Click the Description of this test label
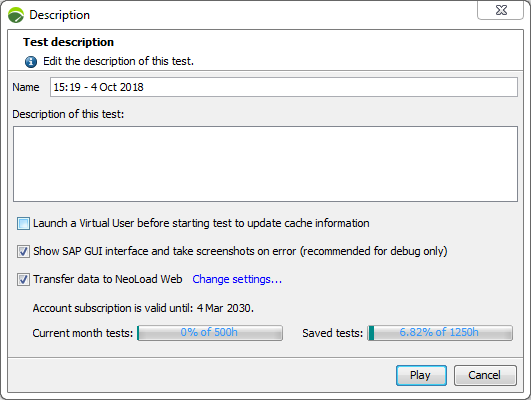531x400 pixels. [x=68, y=114]
